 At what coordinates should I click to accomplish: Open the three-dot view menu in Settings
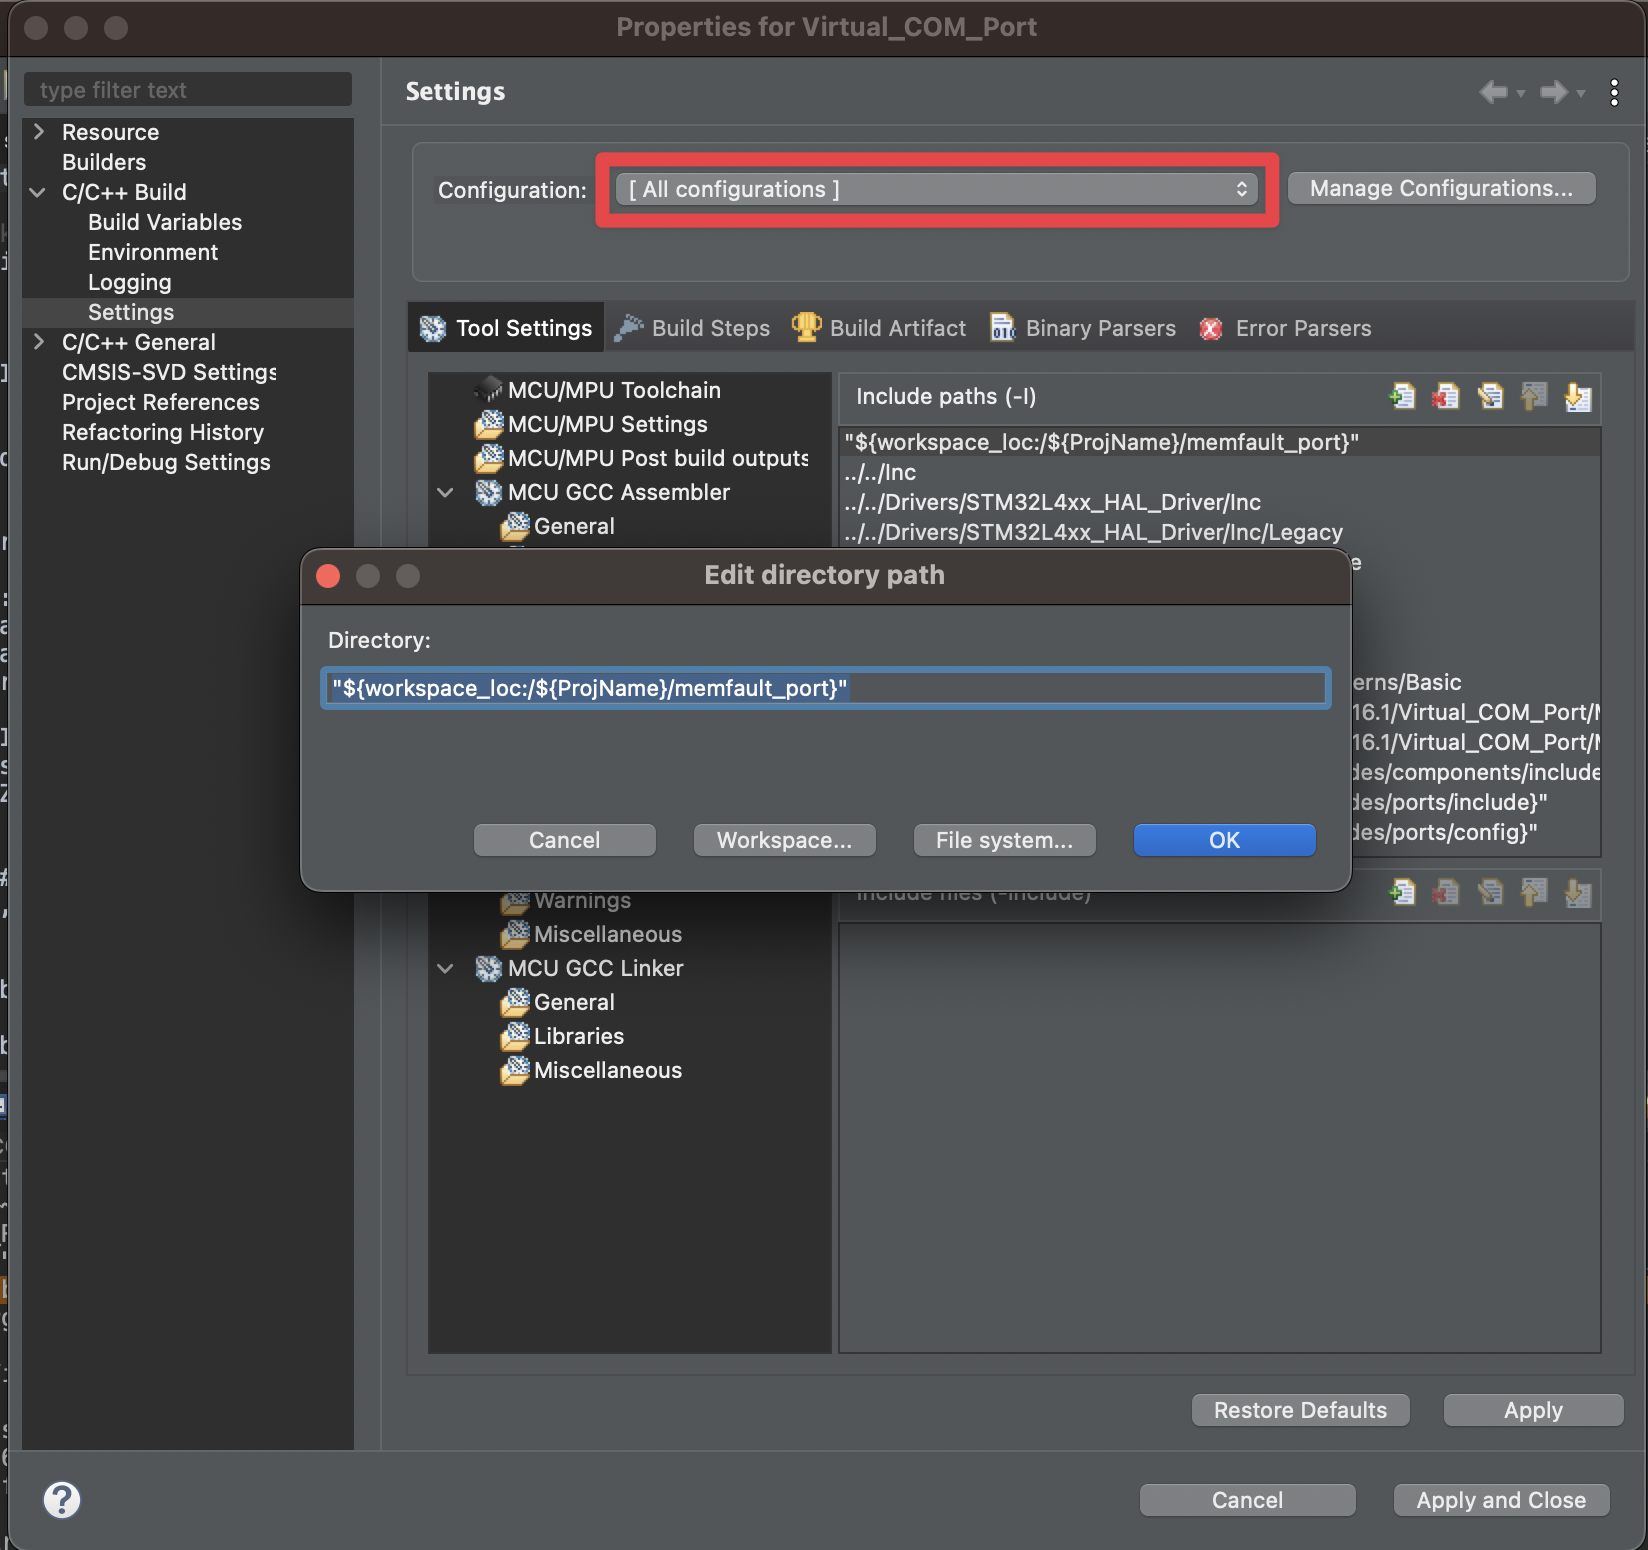1614,92
